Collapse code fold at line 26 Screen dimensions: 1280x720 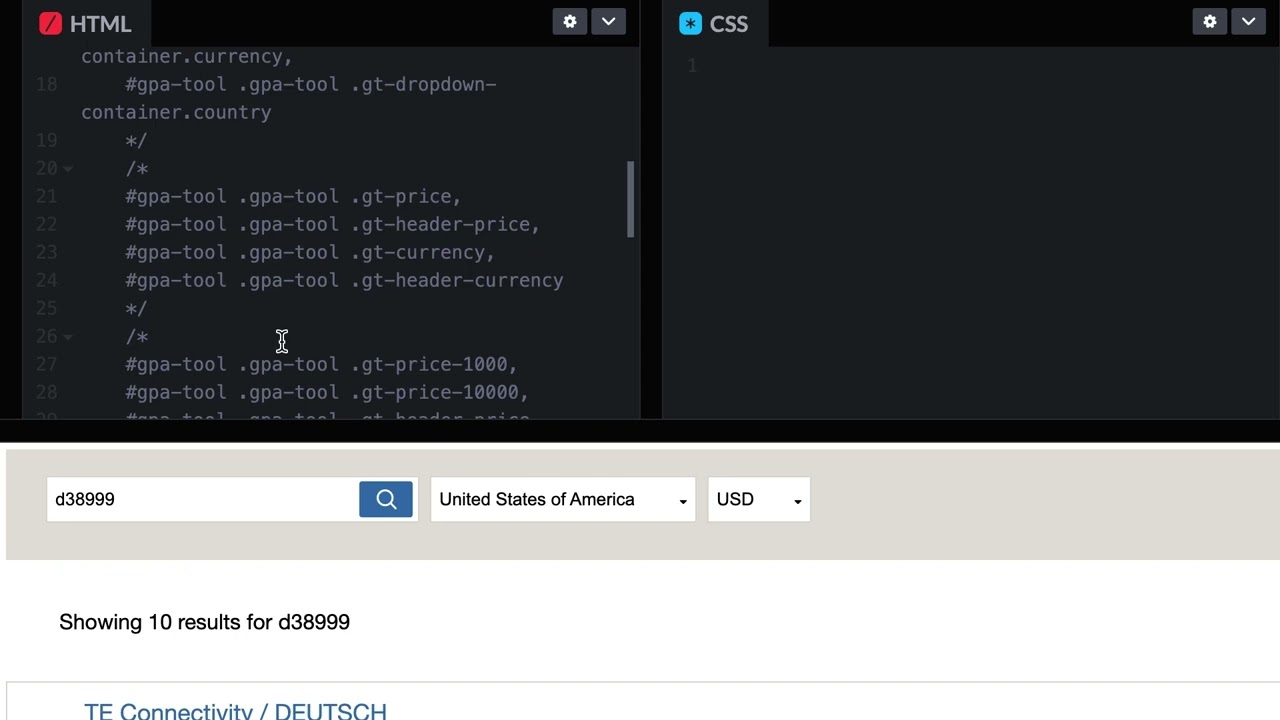(68, 337)
